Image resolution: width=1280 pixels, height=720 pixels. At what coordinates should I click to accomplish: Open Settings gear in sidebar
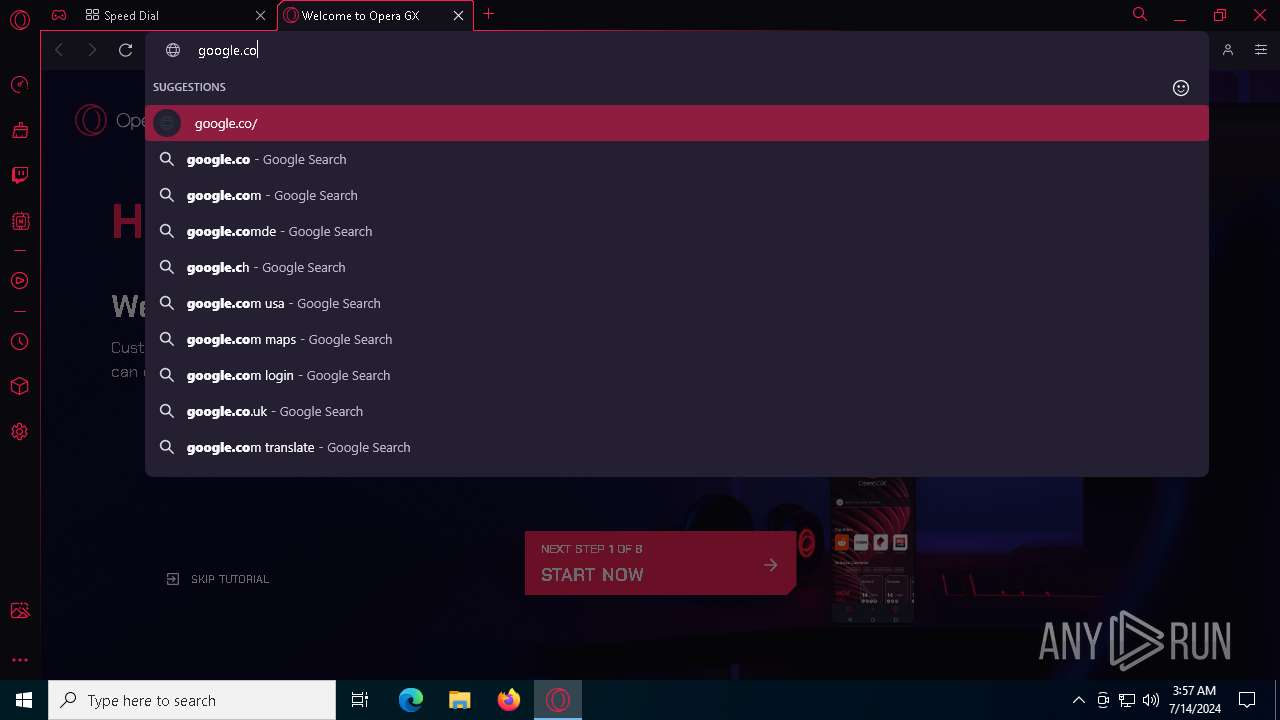[19, 432]
